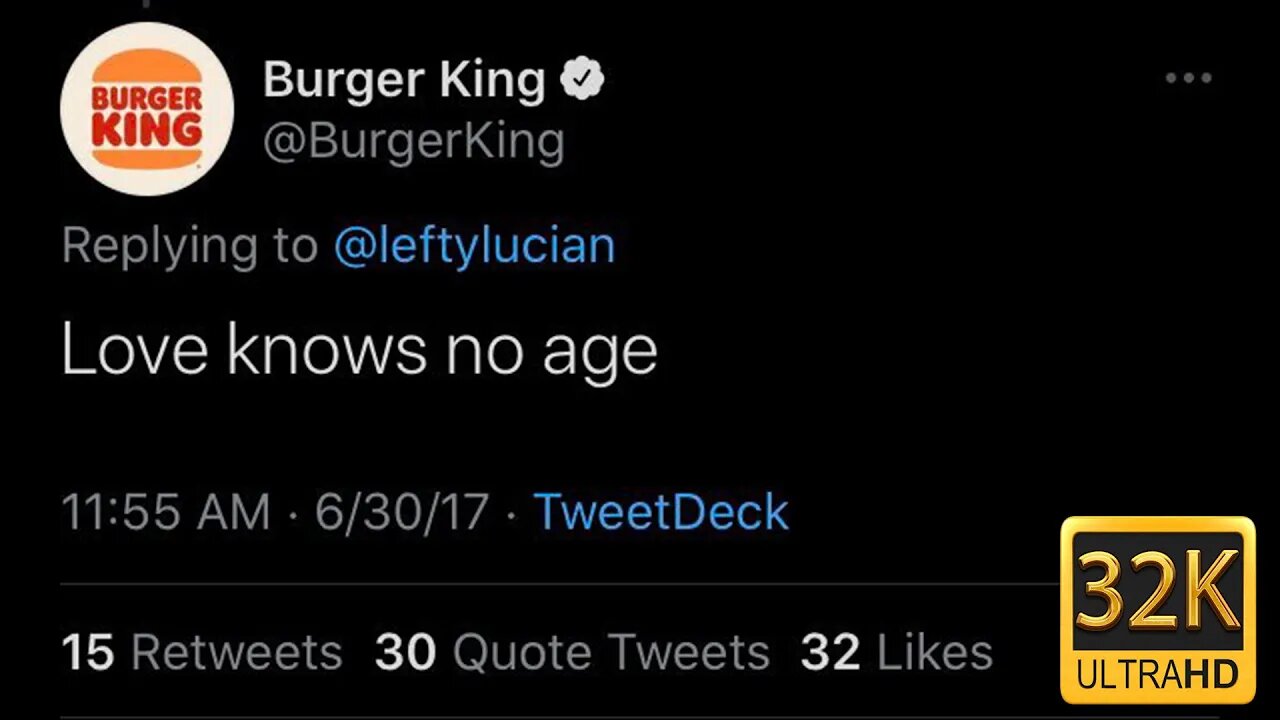
Task: Click the ULTRAHD text in the badge
Action: tap(1158, 676)
